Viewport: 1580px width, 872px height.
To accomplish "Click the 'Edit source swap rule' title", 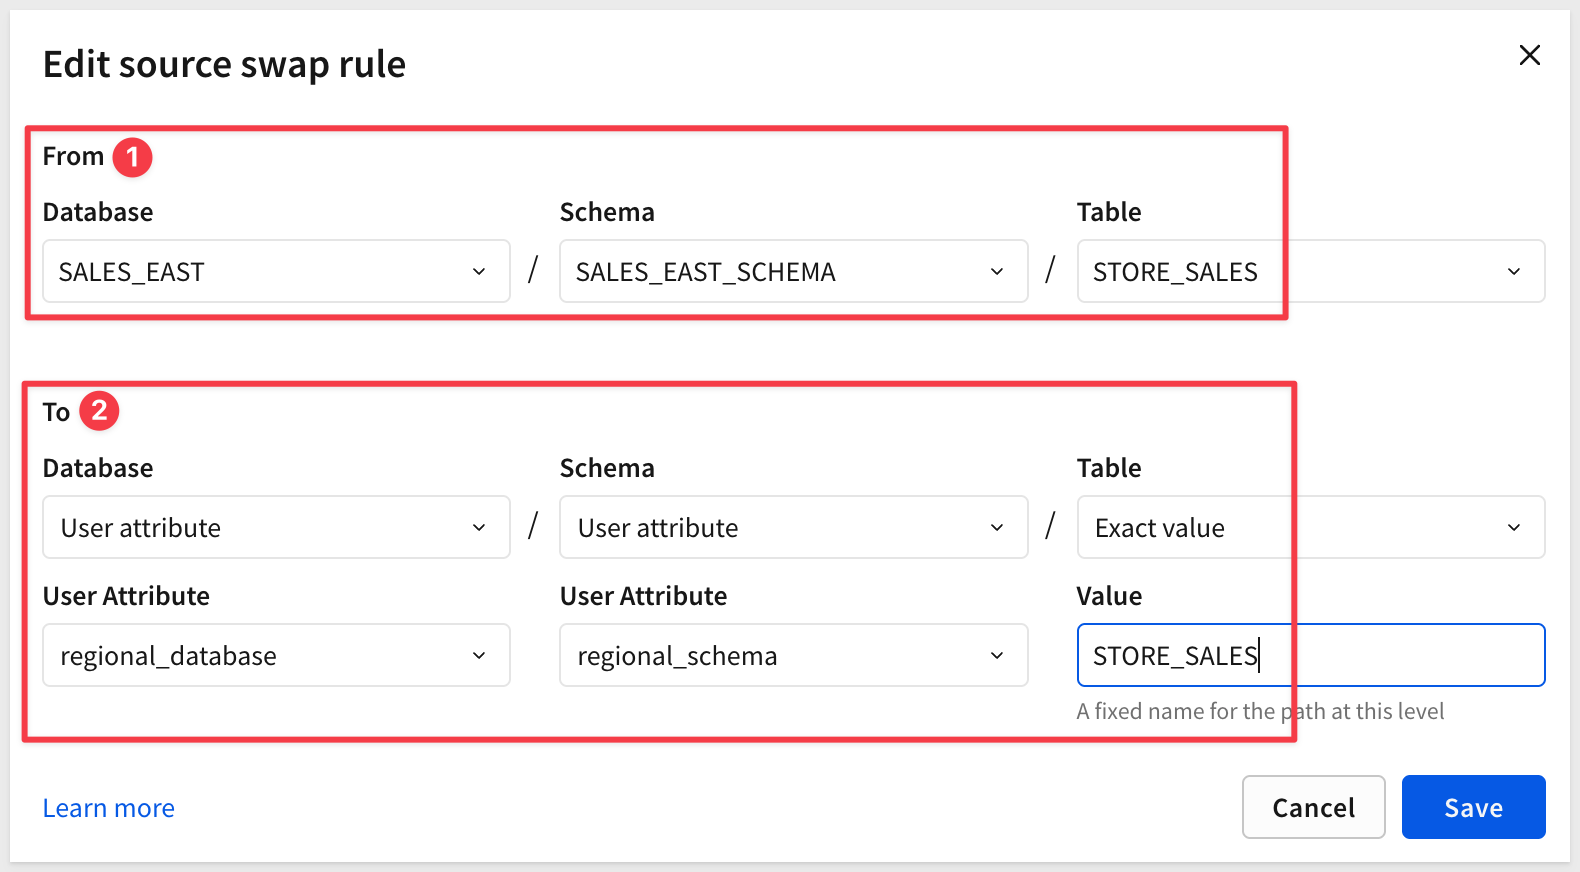I will tap(224, 65).
